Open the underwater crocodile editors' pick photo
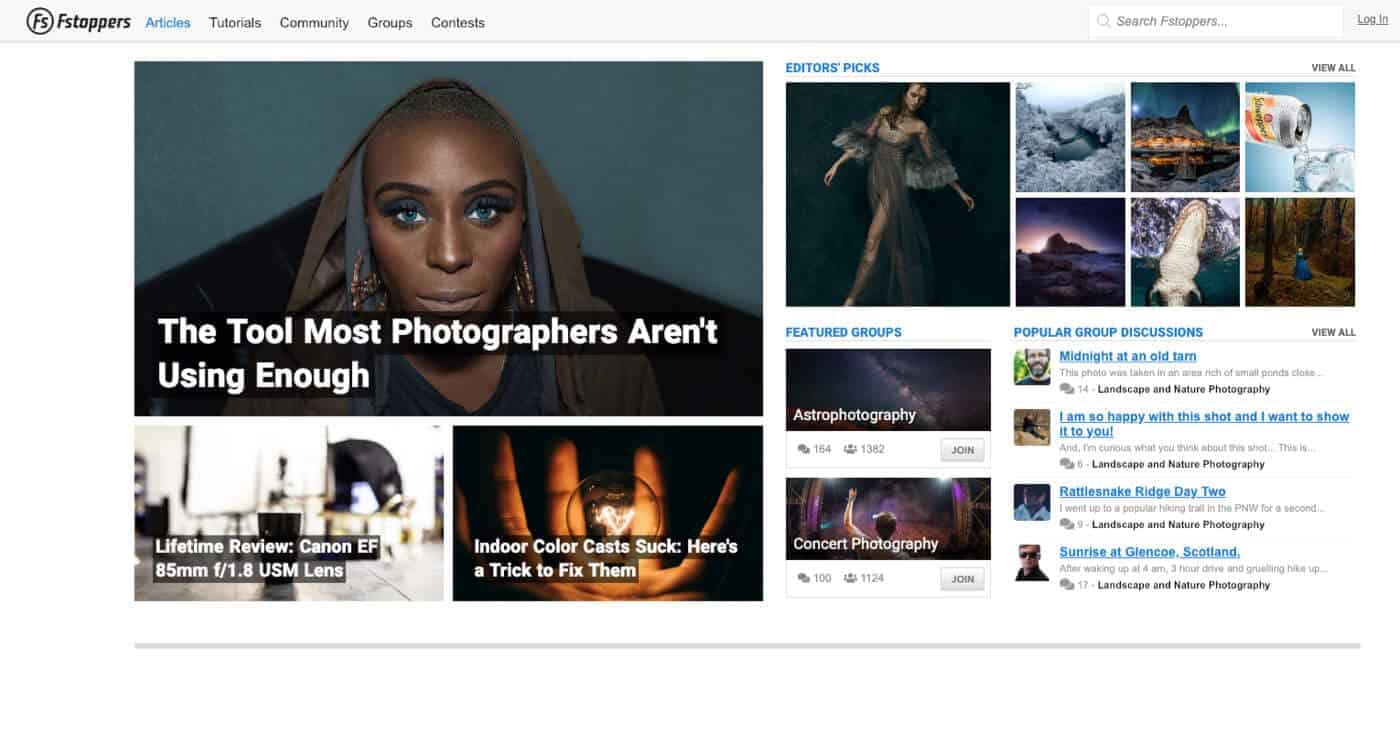 [1185, 252]
